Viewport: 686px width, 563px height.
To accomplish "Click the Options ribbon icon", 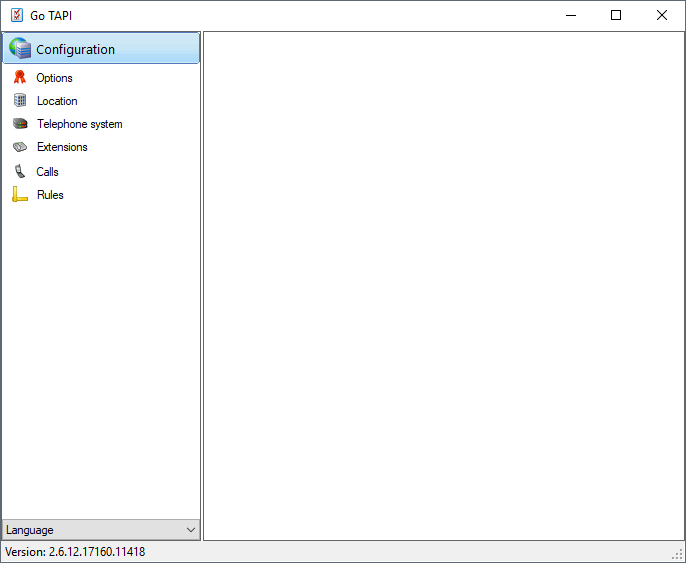I will pos(20,77).
